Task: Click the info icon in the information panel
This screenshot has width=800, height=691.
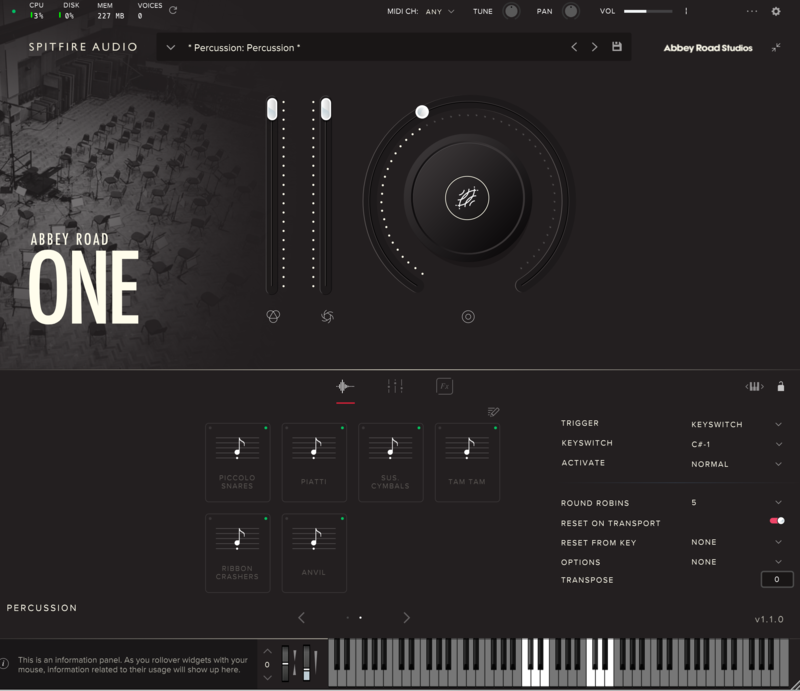Action: pyautogui.click(x=5, y=664)
